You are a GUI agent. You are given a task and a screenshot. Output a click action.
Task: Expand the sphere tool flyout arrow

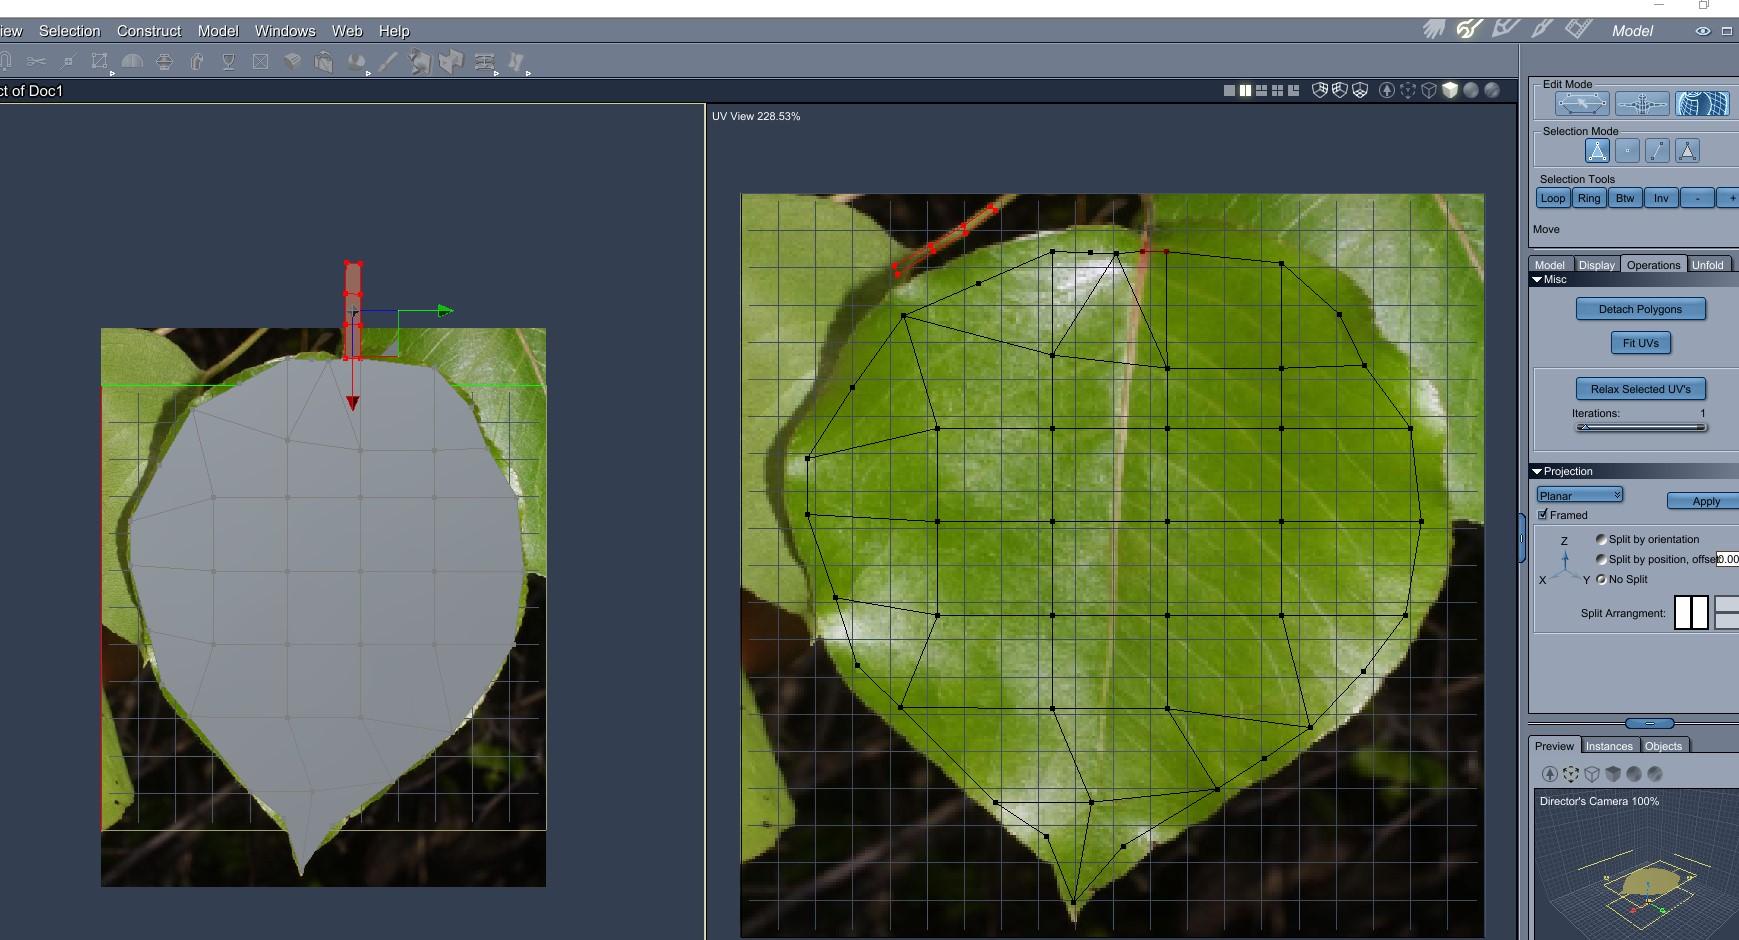point(368,73)
